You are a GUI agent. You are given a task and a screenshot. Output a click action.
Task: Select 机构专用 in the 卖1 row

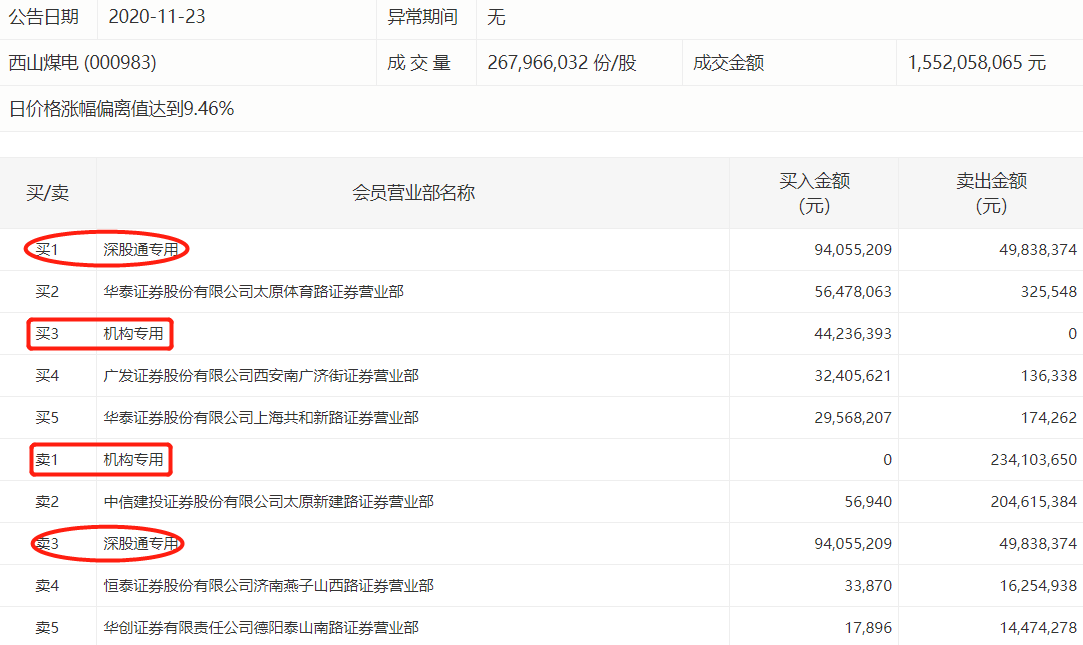133,460
